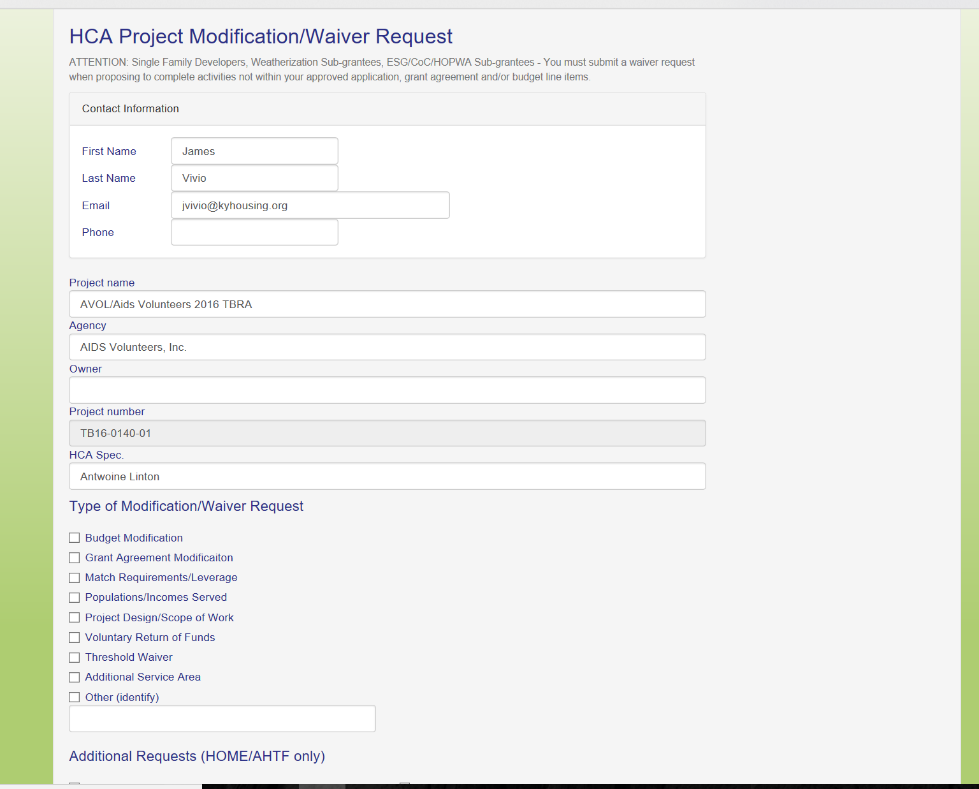Check the Match Requirements/Leverage option
Image resolution: width=979 pixels, height=789 pixels.
(74, 578)
